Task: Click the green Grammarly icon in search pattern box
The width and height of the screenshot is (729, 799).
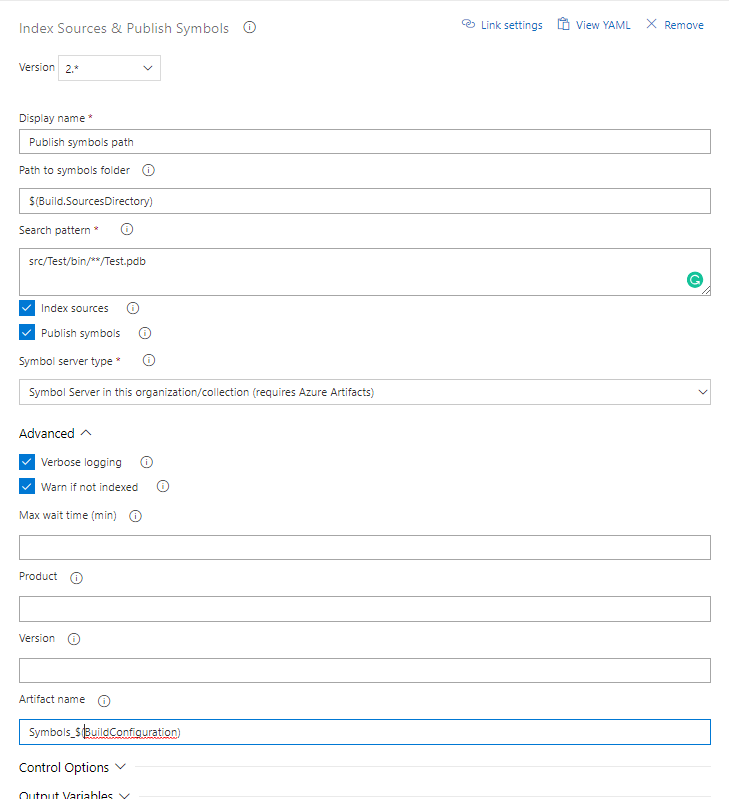Action: [695, 280]
